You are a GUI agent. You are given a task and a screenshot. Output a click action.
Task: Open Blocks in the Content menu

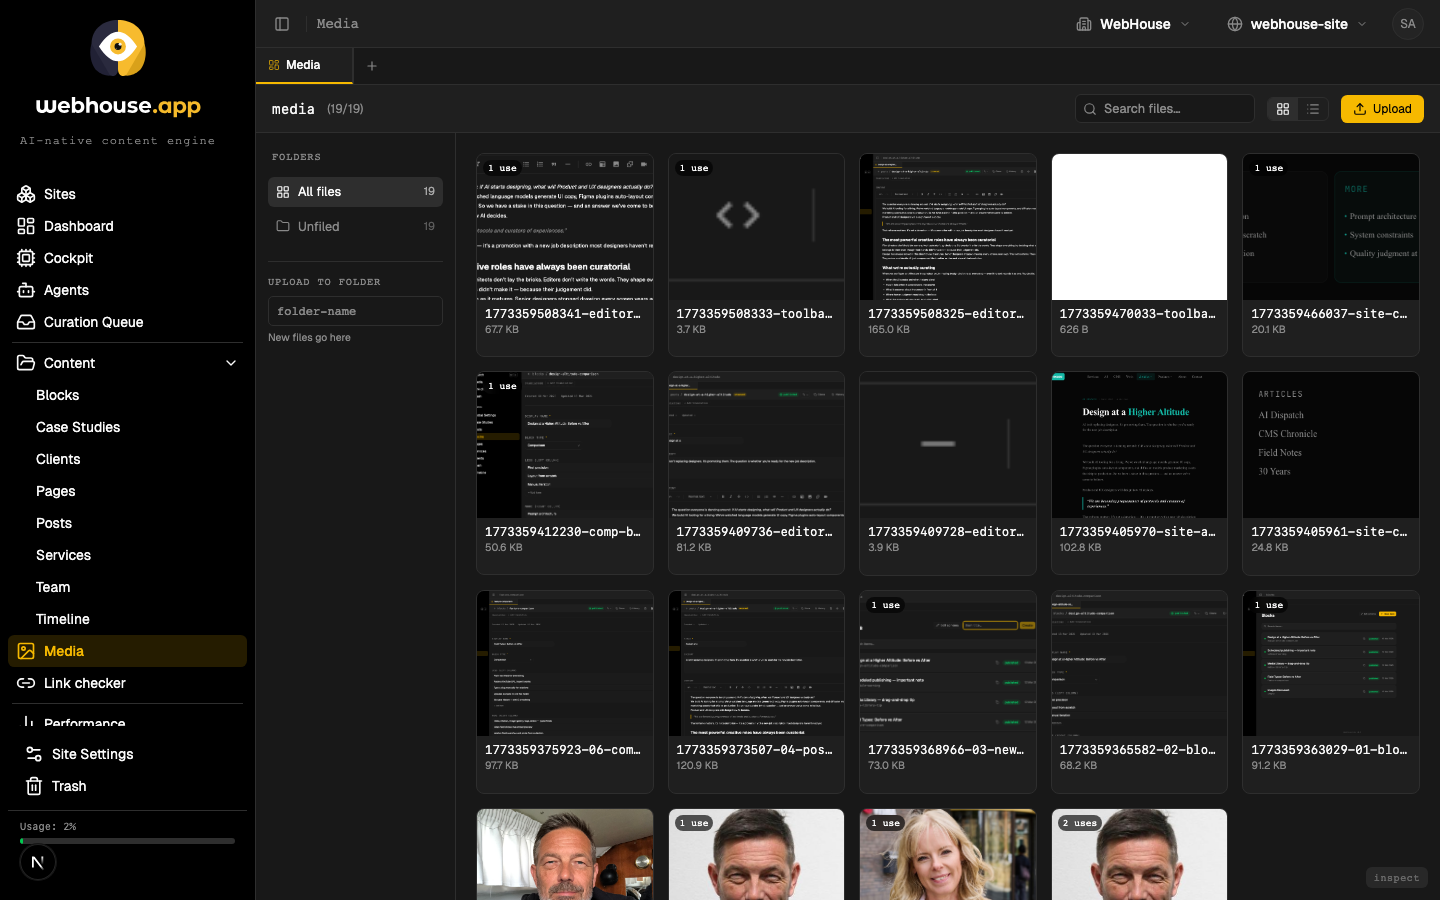click(x=57, y=395)
